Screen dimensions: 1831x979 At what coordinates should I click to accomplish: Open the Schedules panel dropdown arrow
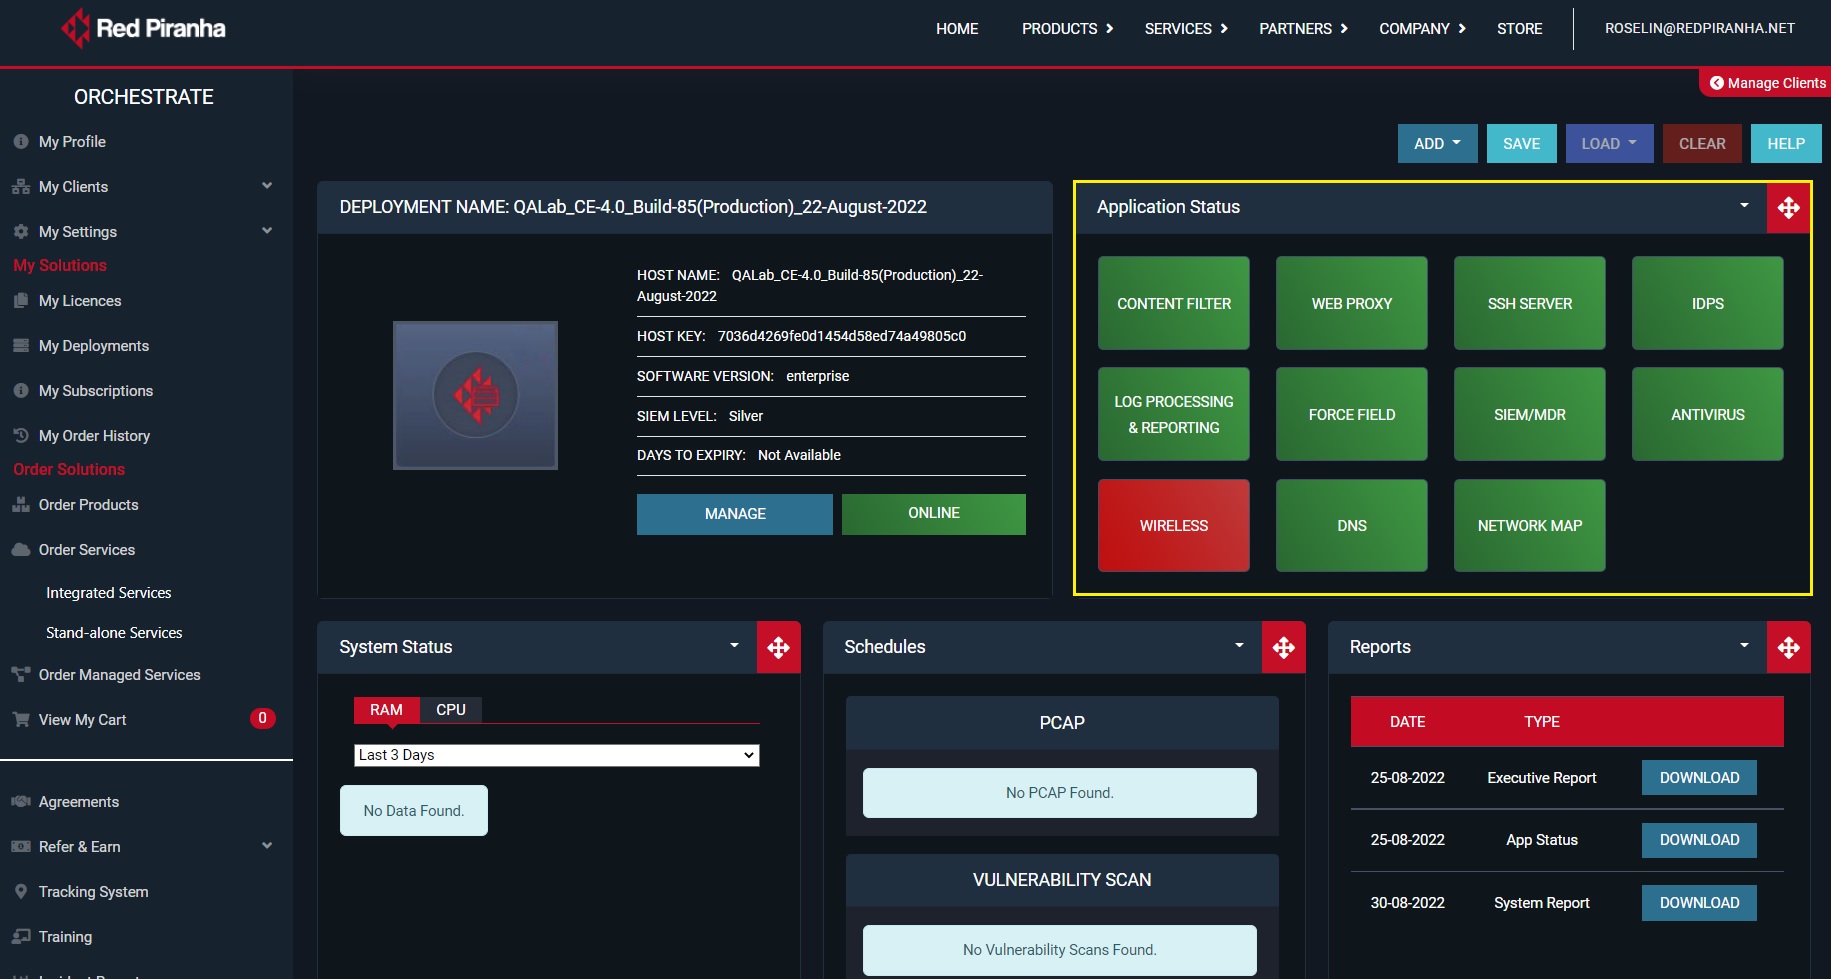point(1239,646)
